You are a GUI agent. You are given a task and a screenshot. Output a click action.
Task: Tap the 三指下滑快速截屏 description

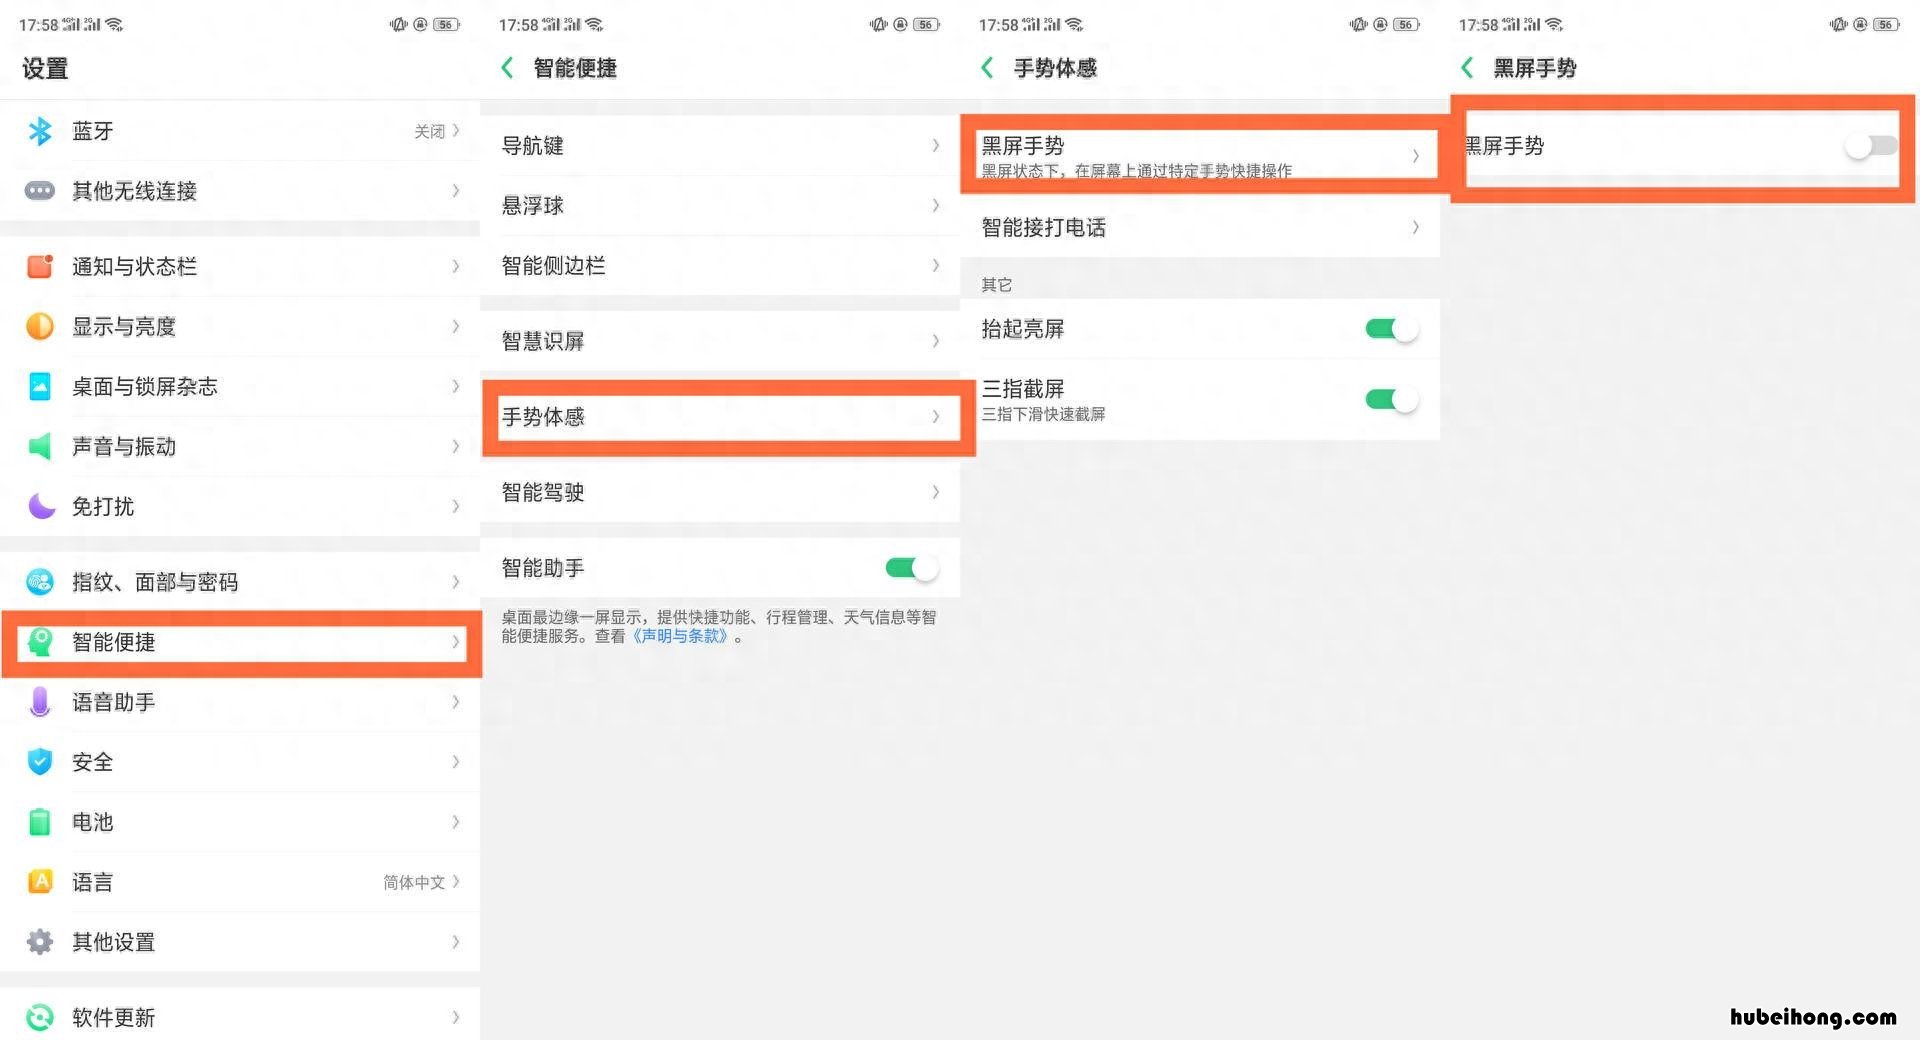(x=1043, y=414)
